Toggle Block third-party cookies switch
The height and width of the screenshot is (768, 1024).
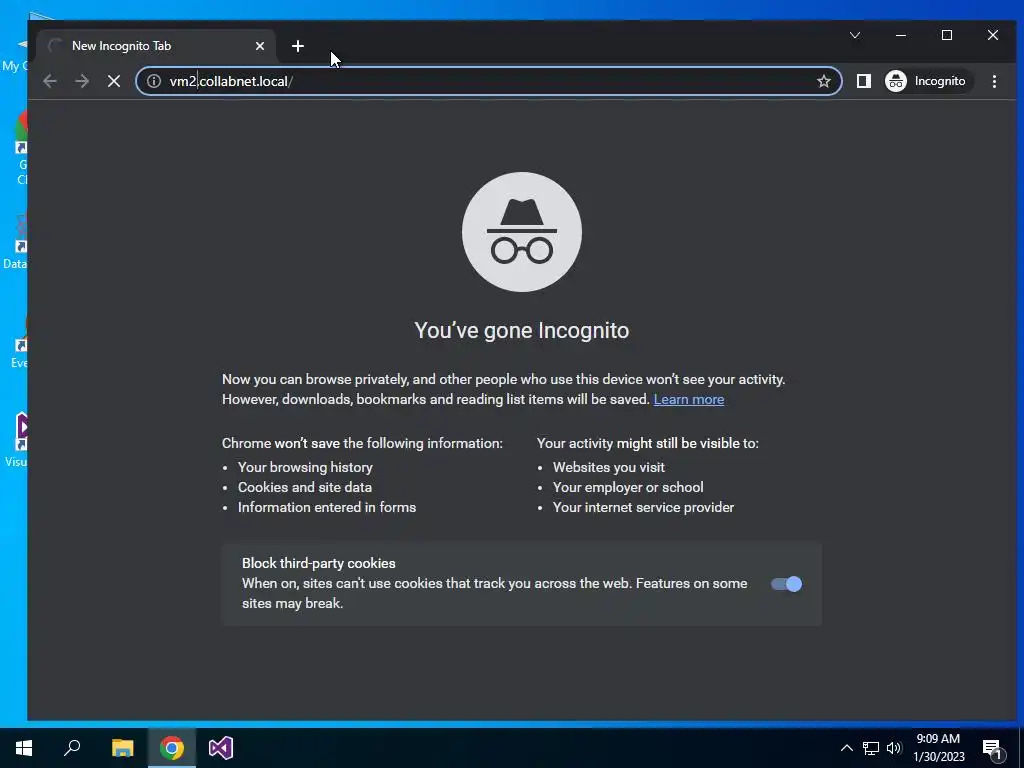point(786,584)
